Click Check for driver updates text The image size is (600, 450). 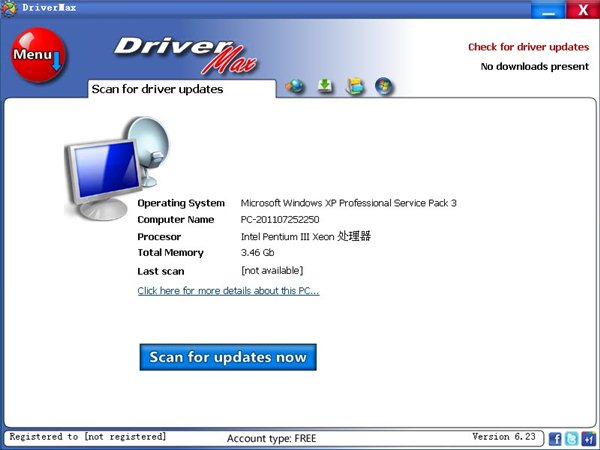(x=528, y=47)
